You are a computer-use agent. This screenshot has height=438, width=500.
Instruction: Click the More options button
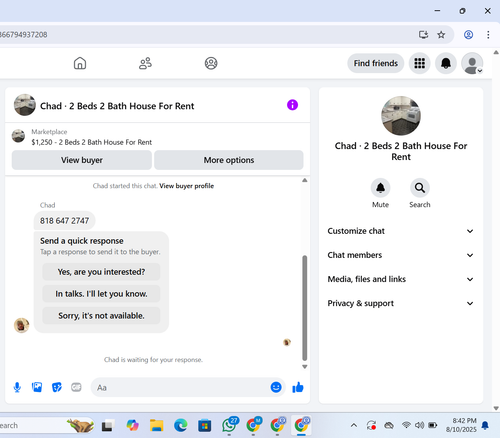[229, 160]
